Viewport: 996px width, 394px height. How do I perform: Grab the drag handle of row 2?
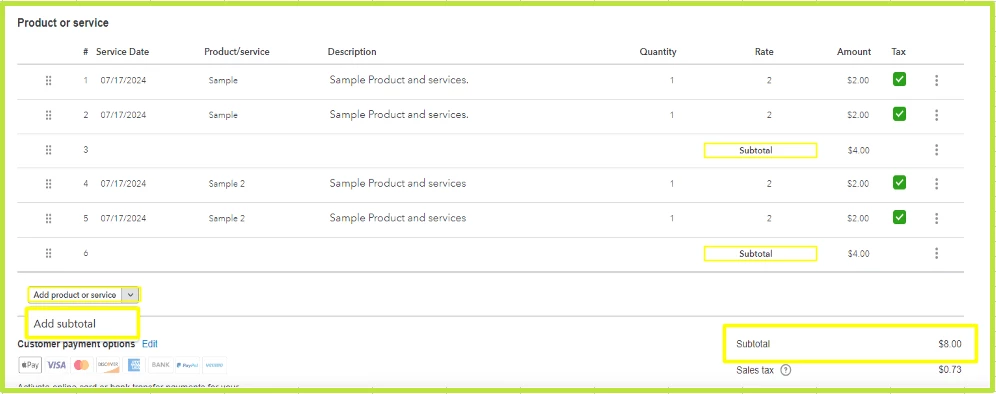pos(48,115)
